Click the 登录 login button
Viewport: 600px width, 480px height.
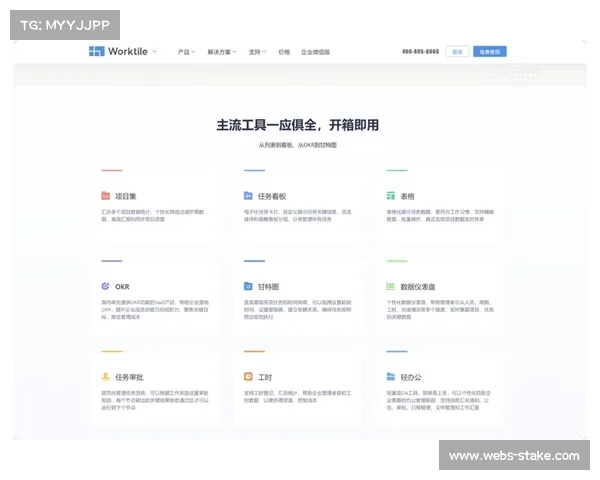[x=457, y=52]
